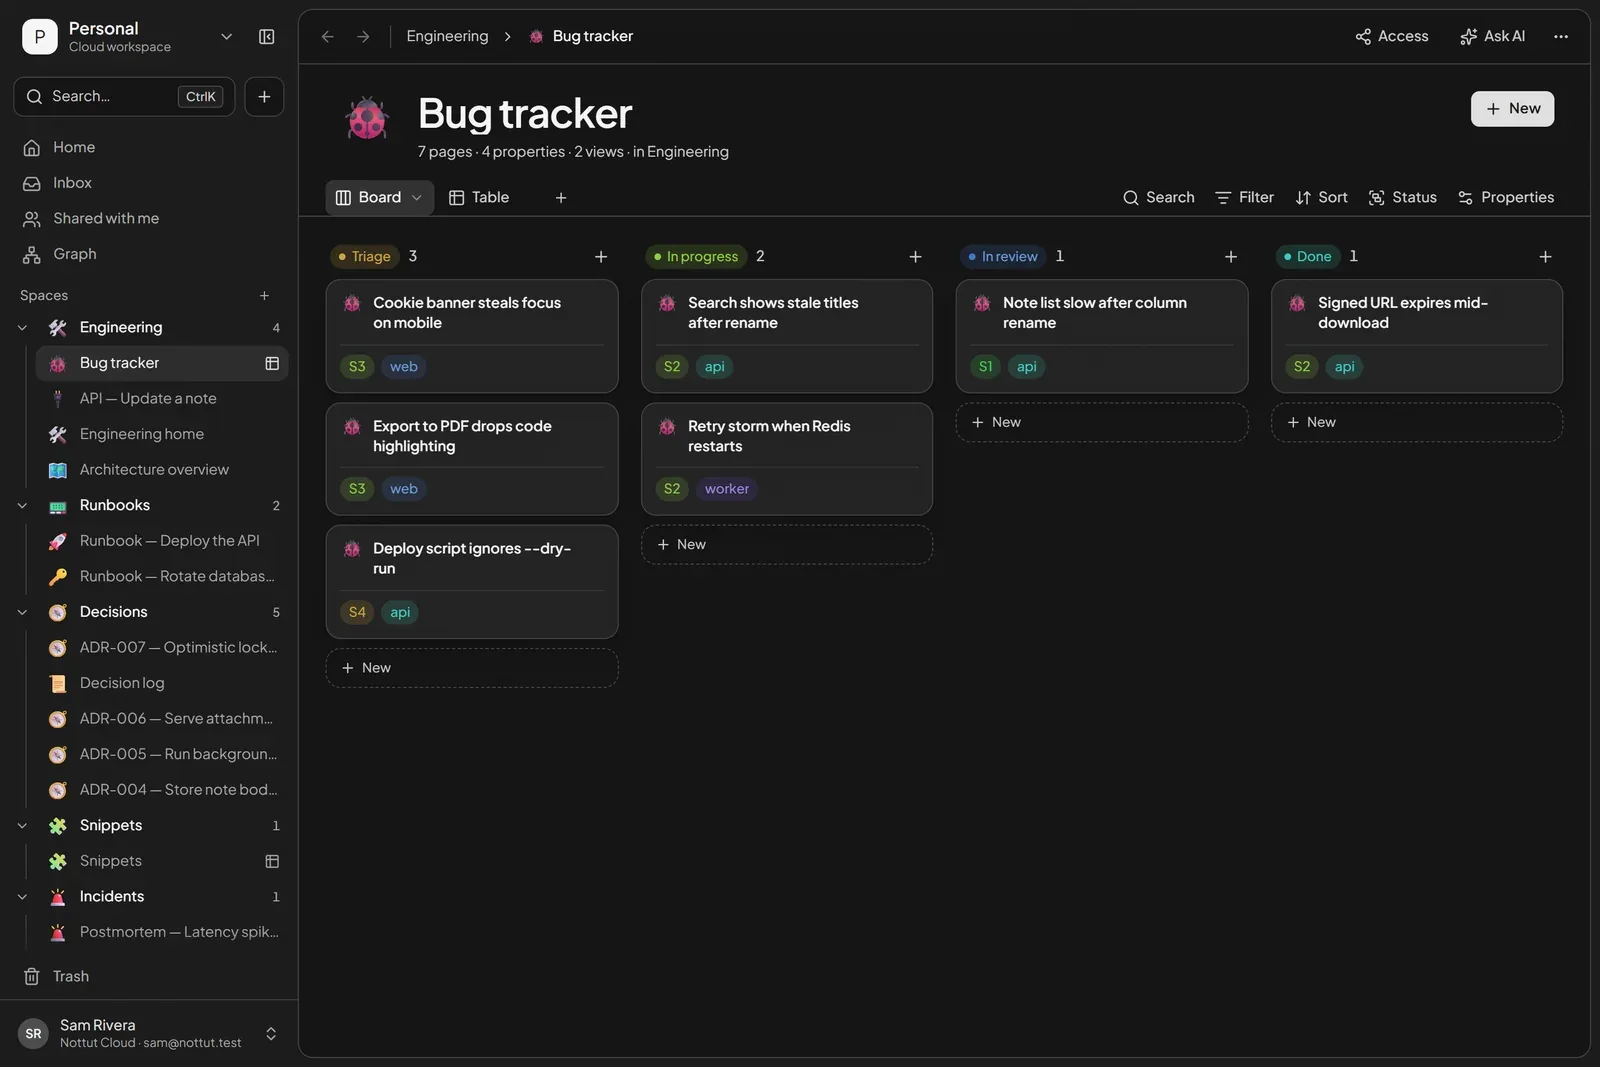
Task: Click the worker tag on Retry storm card
Action: coord(726,489)
